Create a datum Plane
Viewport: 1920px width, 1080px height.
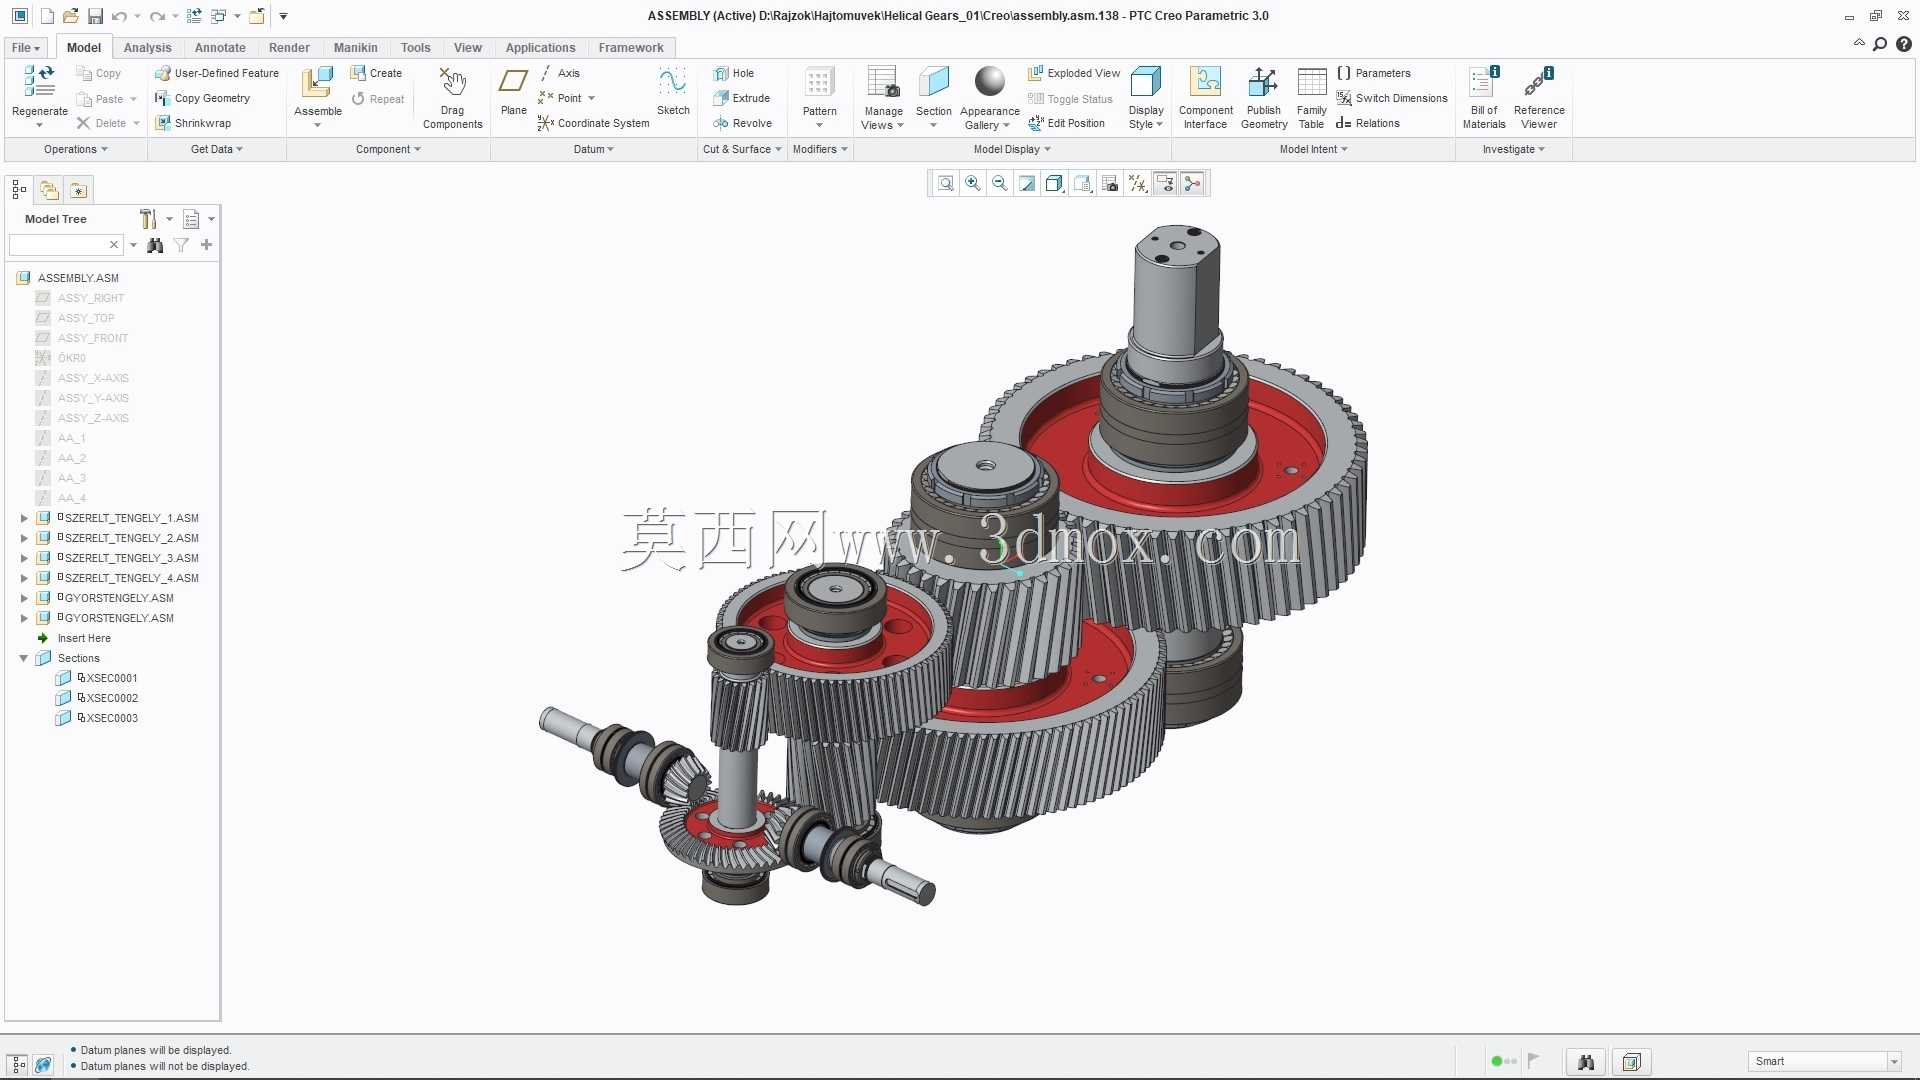point(513,91)
